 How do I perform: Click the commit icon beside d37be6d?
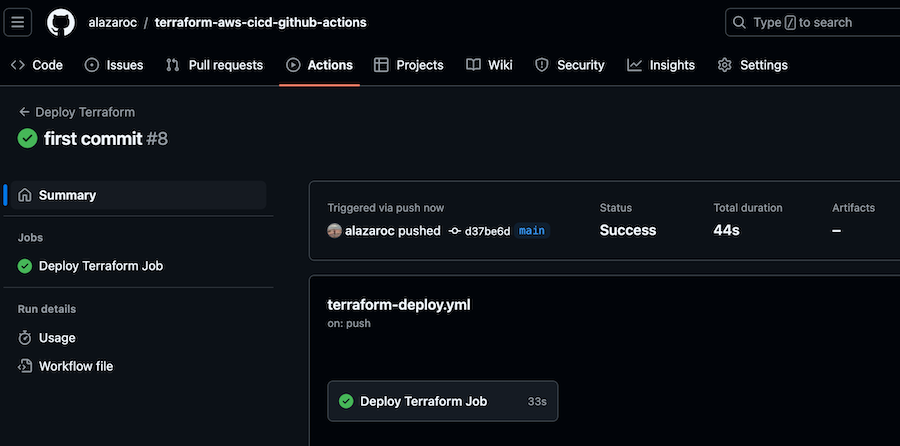pyautogui.click(x=455, y=231)
